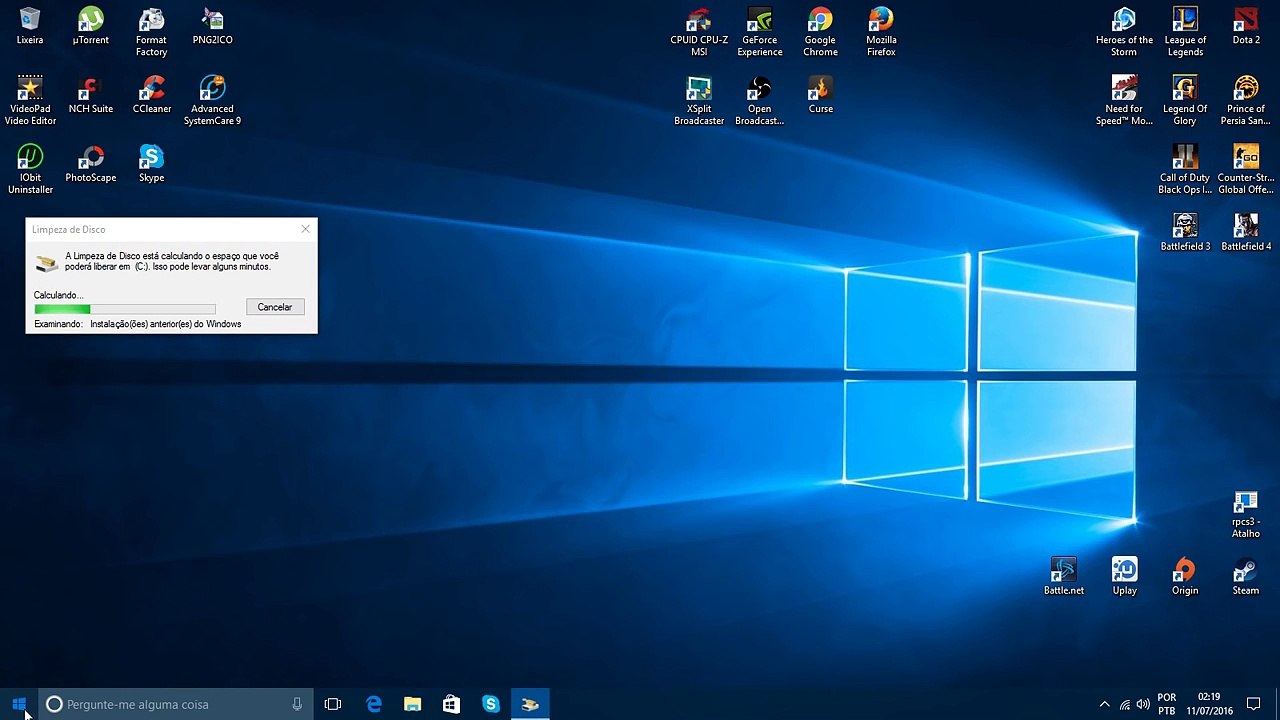The image size is (1280, 720).
Task: Select the µTorrent desktop shortcut
Action: (91, 27)
